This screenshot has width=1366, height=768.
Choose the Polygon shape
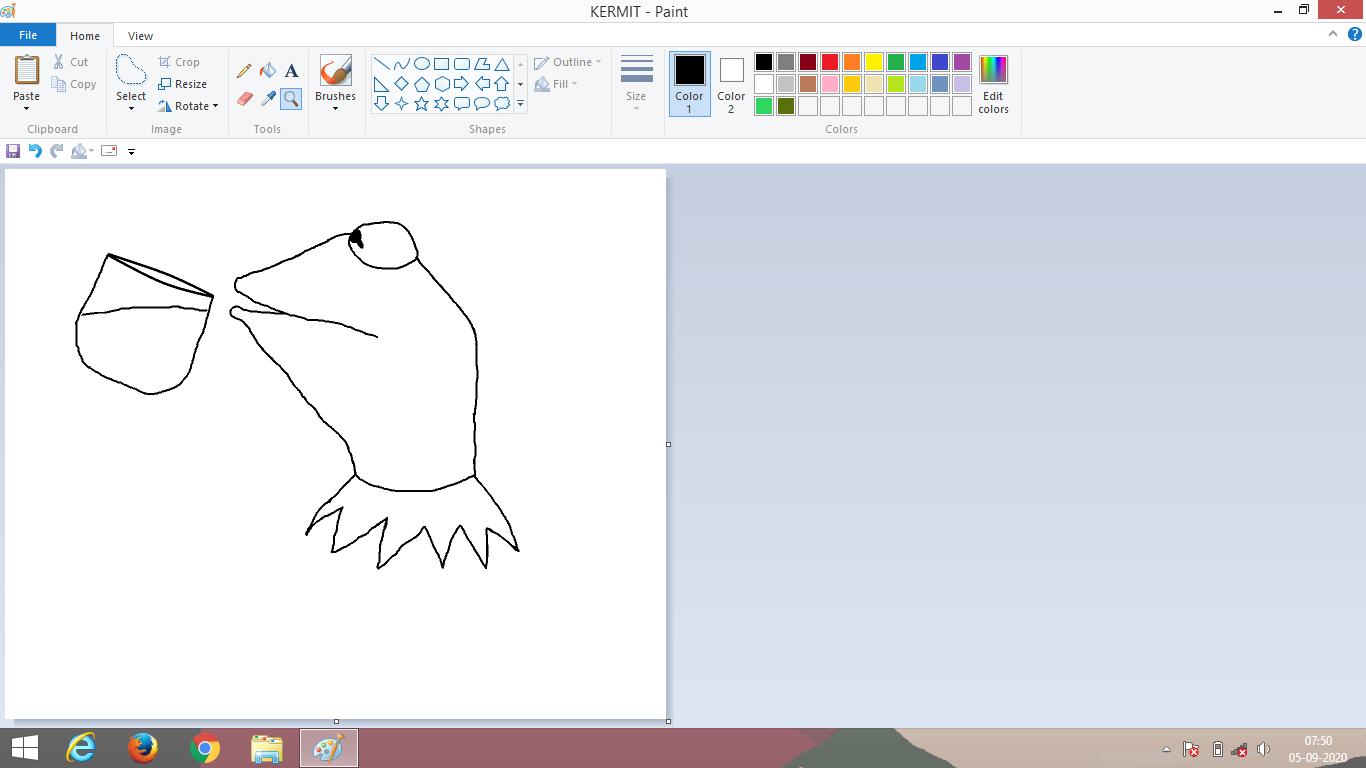(x=481, y=63)
